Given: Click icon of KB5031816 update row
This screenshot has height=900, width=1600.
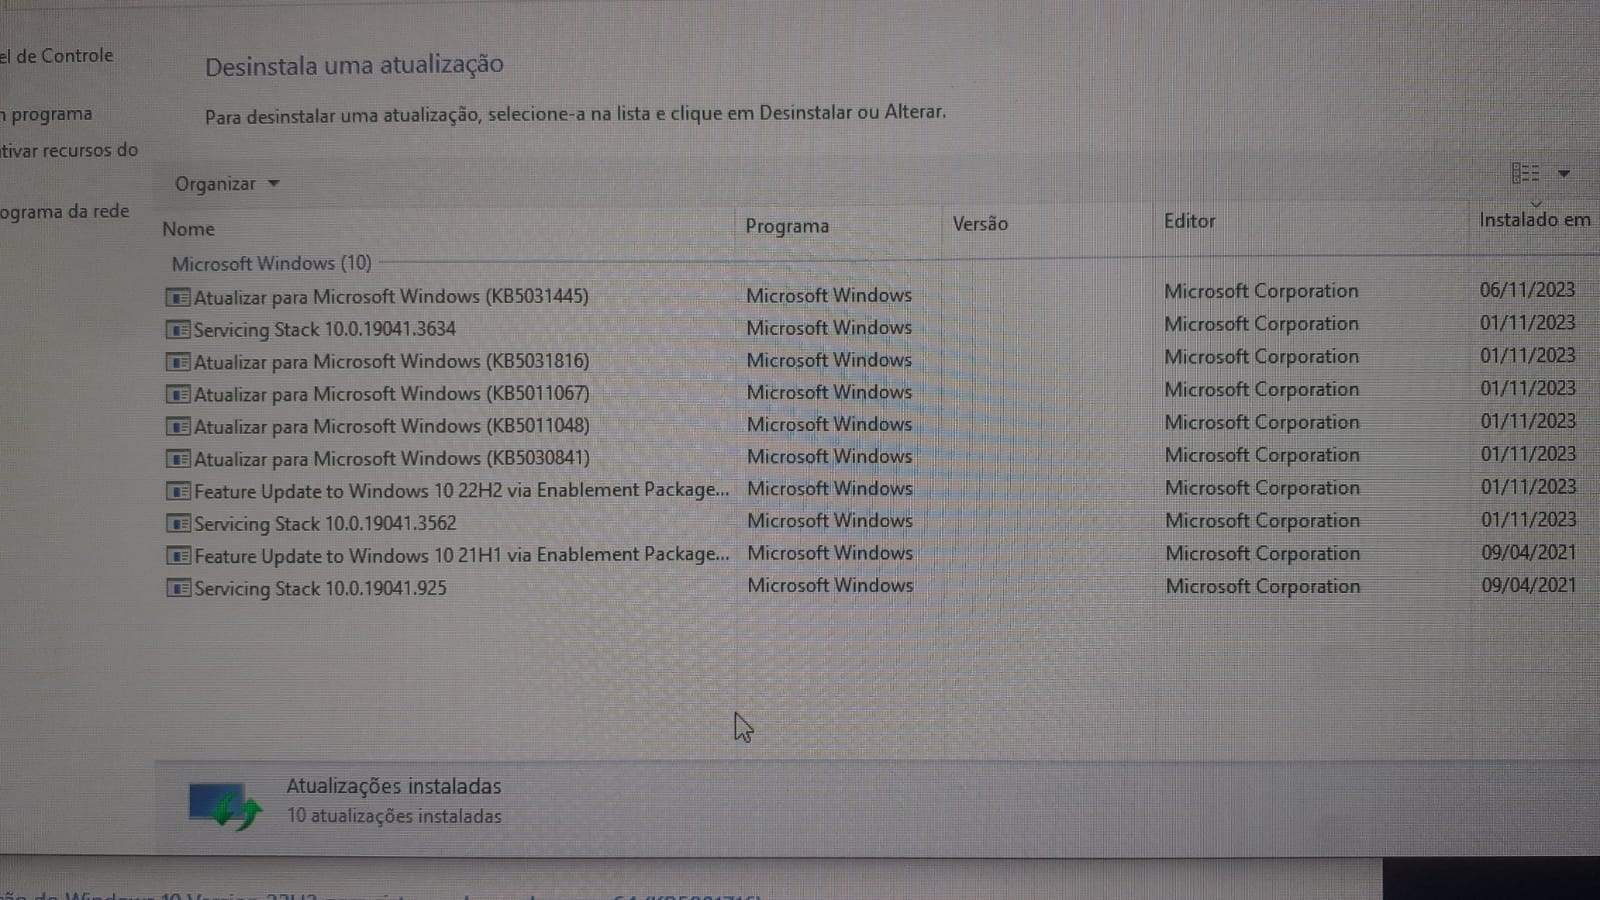Looking at the screenshot, I should click(x=178, y=362).
